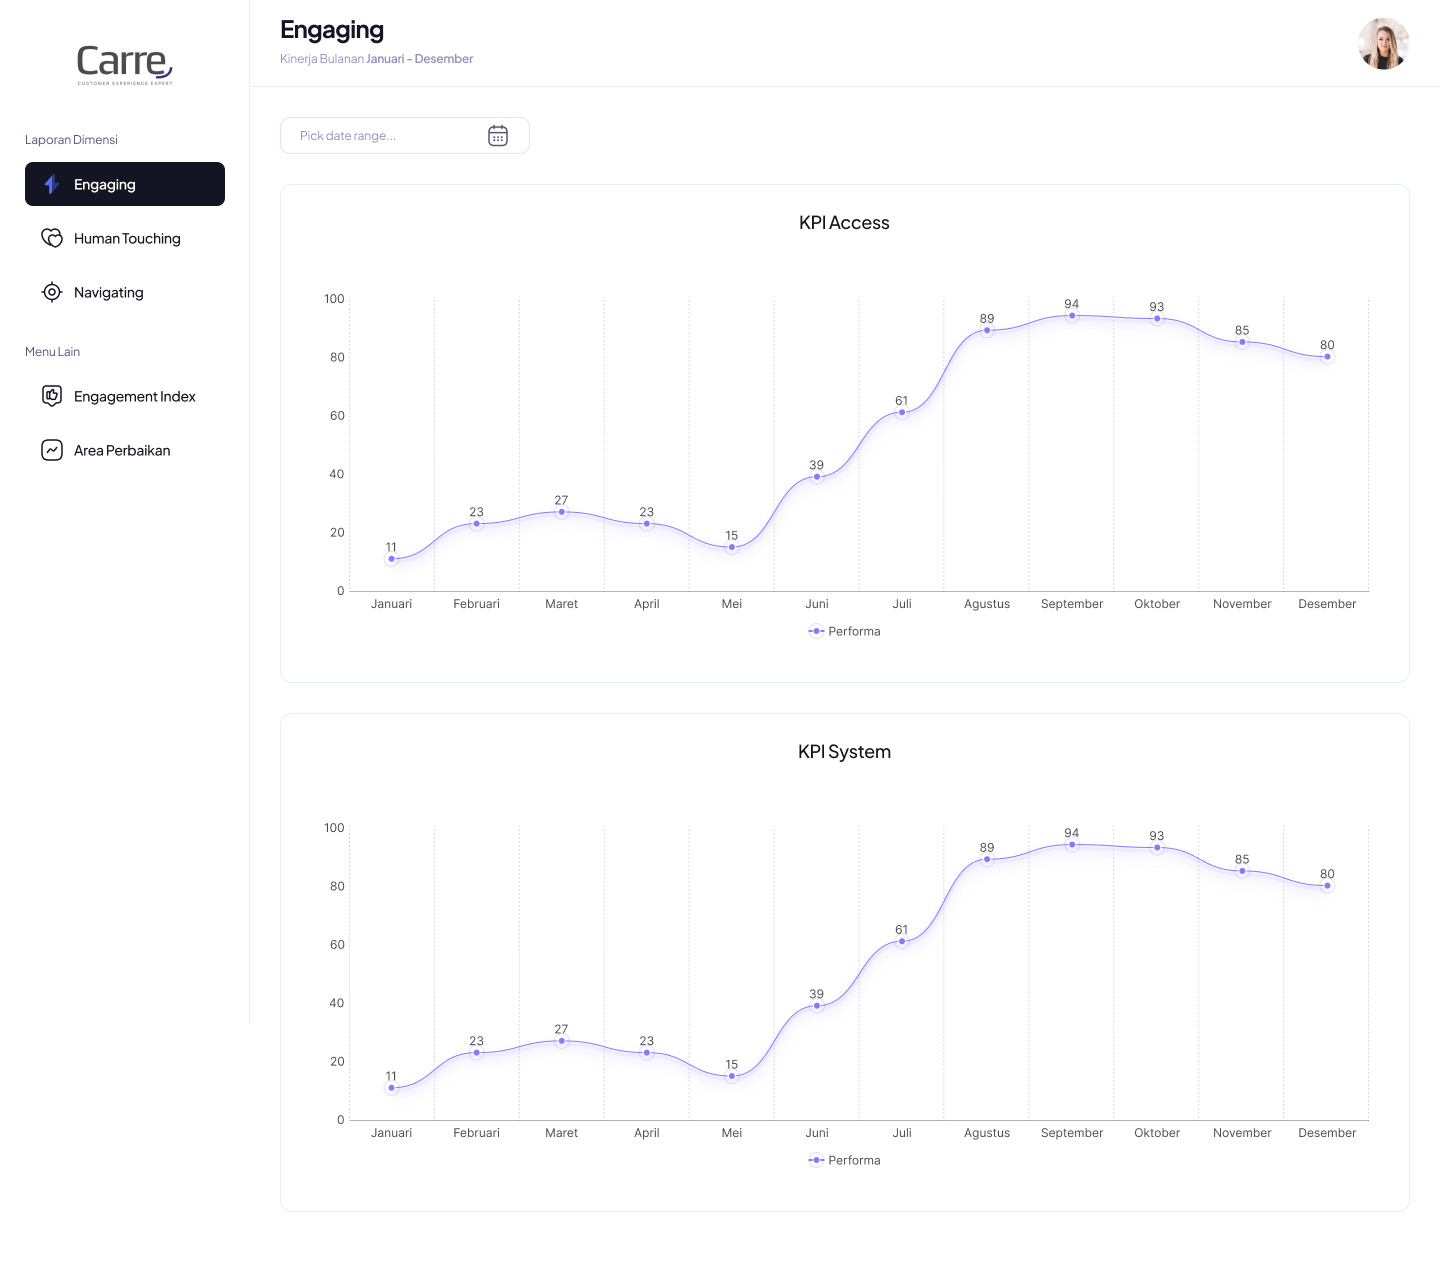Click the Area Perbaikan chart icon
The image size is (1440, 1272).
point(52,450)
